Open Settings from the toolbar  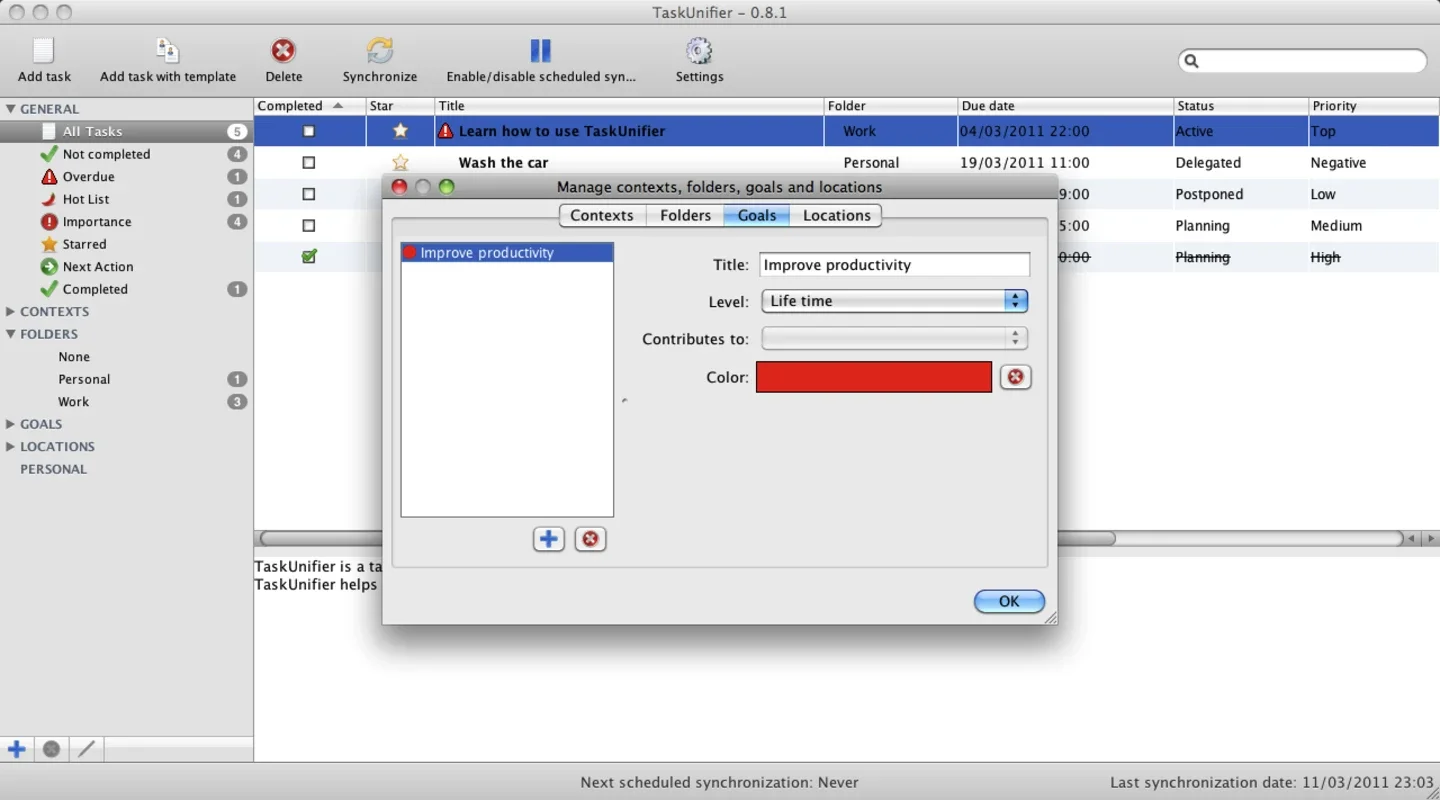[699, 50]
